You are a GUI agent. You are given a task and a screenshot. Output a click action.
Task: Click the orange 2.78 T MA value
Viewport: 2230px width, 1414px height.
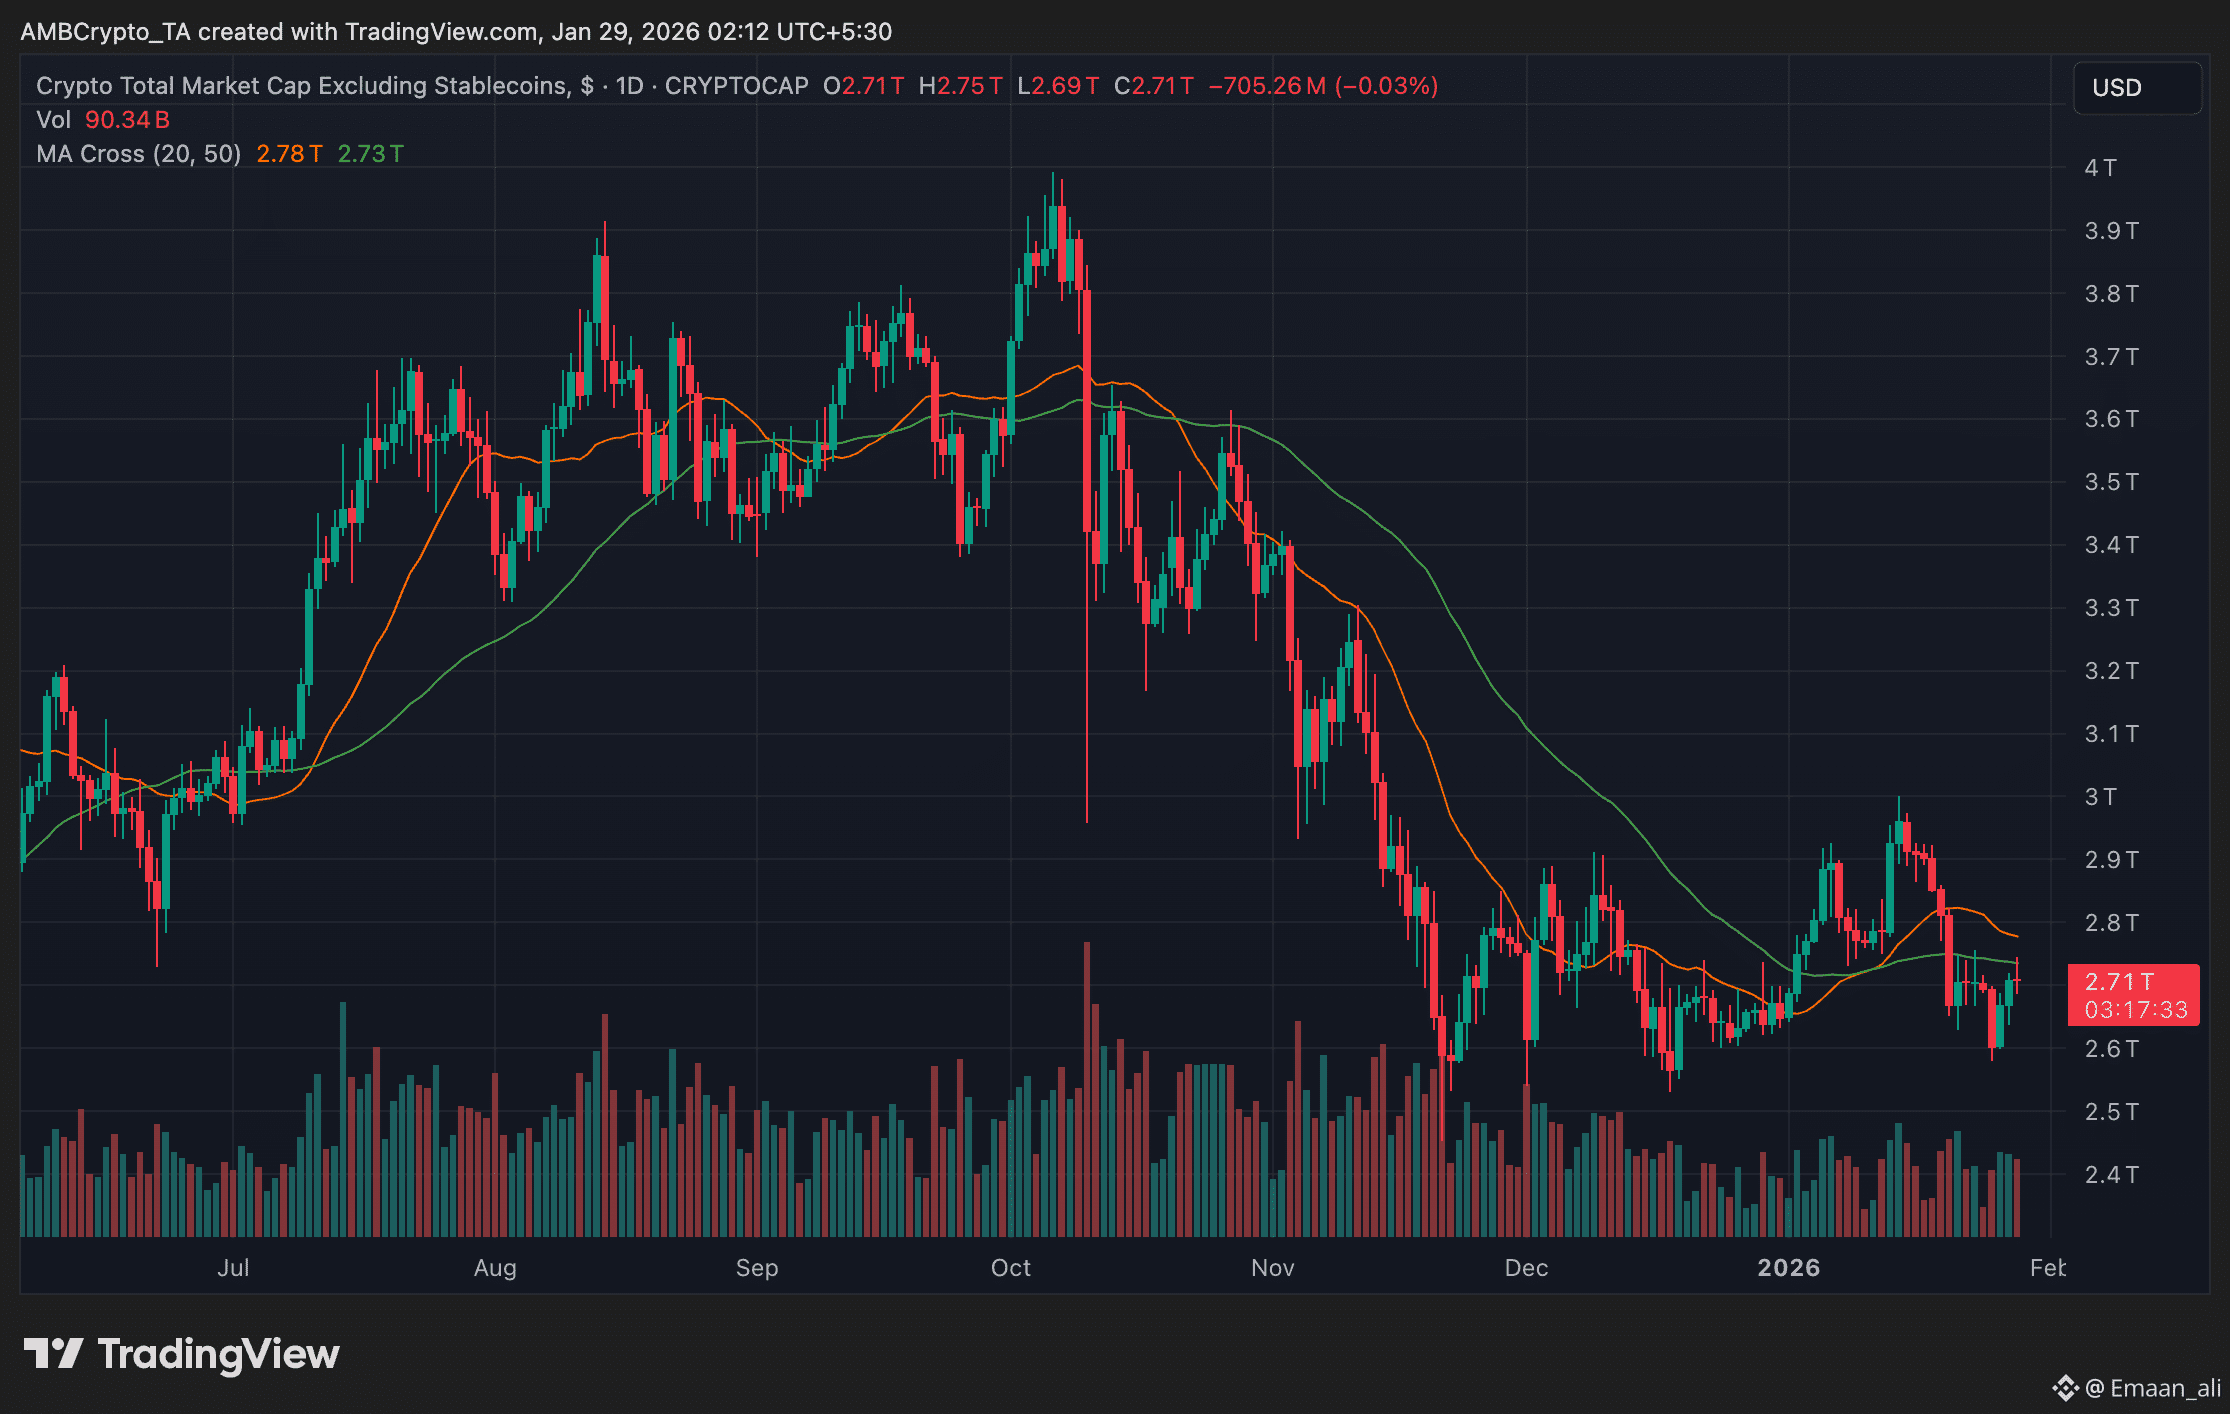point(289,154)
